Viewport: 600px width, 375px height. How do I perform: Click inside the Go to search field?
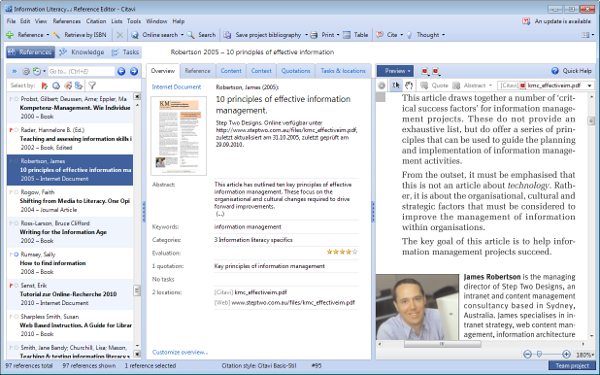[81, 71]
